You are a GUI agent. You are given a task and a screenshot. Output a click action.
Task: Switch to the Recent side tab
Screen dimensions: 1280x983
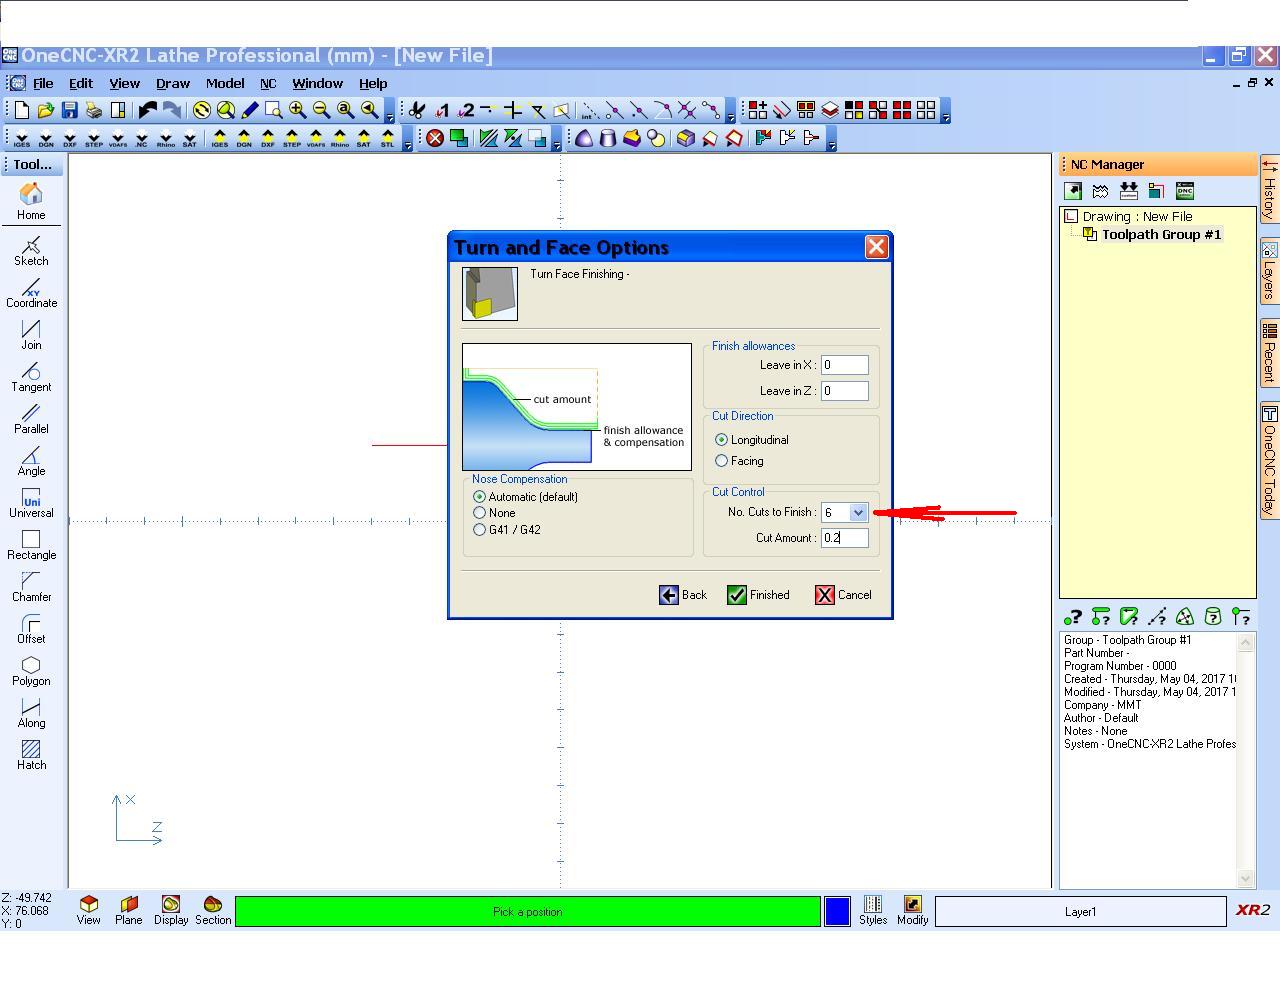(x=1269, y=352)
